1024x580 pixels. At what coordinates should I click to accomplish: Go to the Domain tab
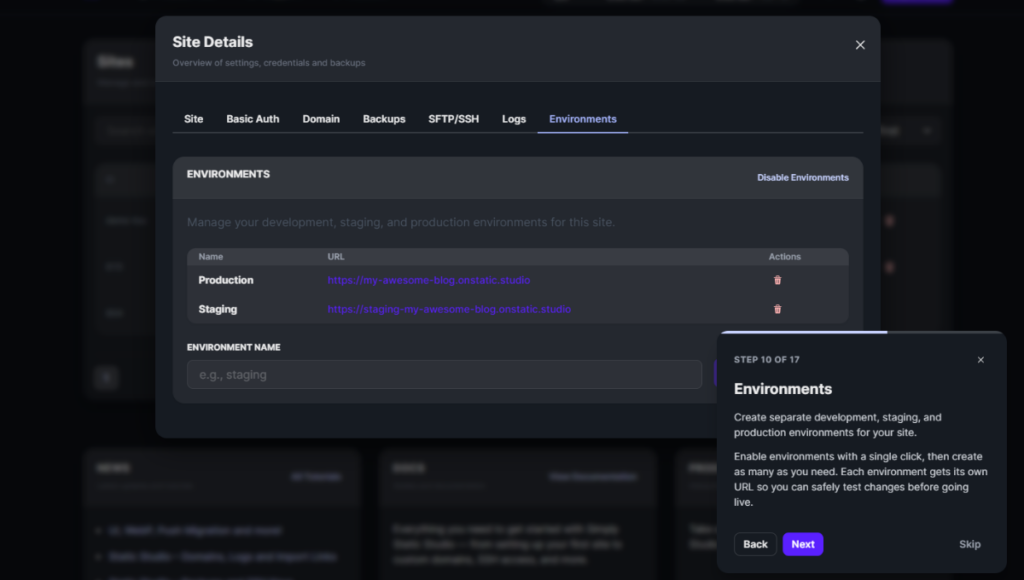coord(321,119)
